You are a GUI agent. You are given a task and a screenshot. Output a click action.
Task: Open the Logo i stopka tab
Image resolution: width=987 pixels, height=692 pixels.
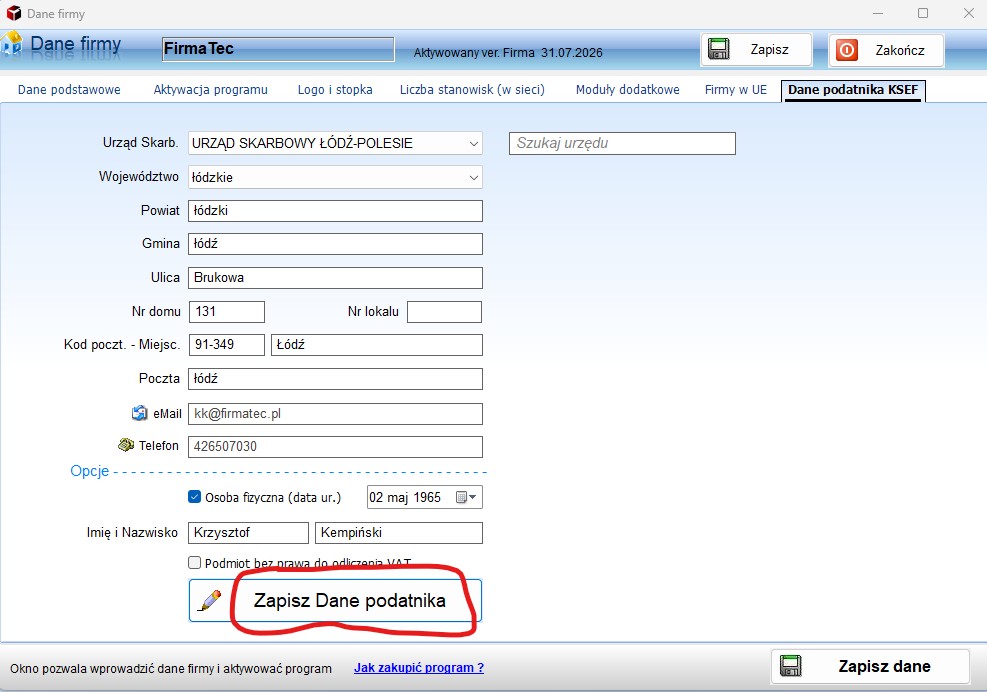[335, 90]
